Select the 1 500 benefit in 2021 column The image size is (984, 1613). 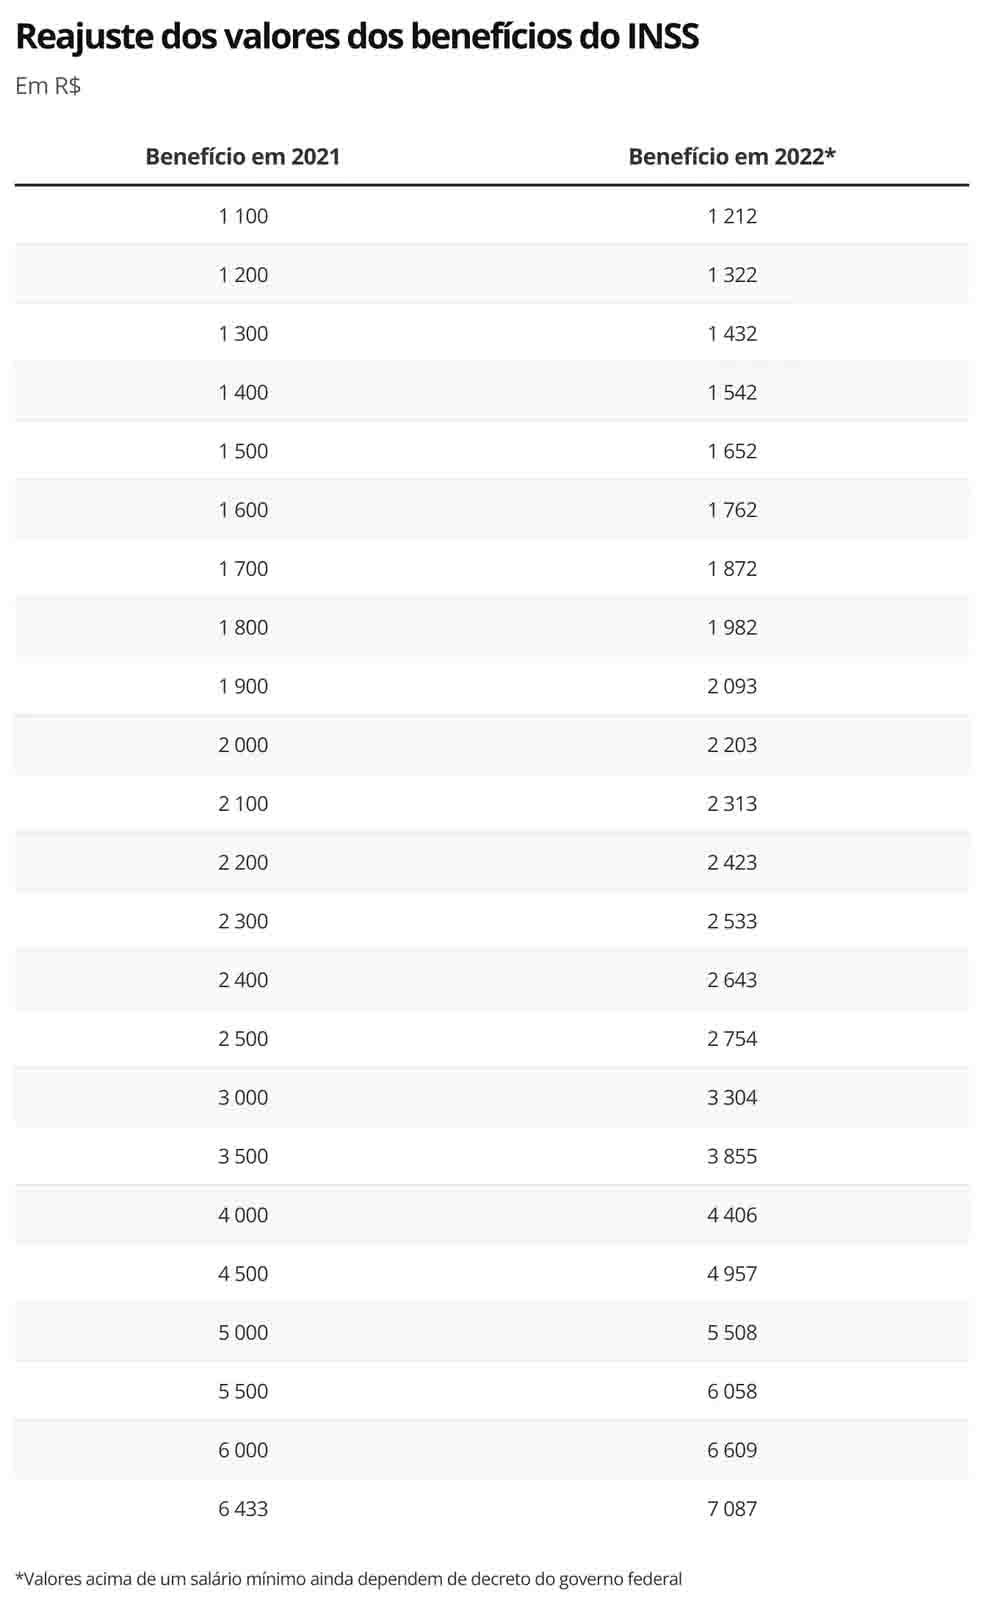point(243,451)
